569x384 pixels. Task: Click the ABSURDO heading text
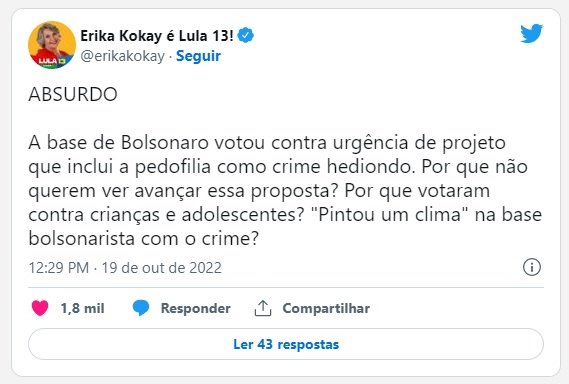[x=73, y=94]
